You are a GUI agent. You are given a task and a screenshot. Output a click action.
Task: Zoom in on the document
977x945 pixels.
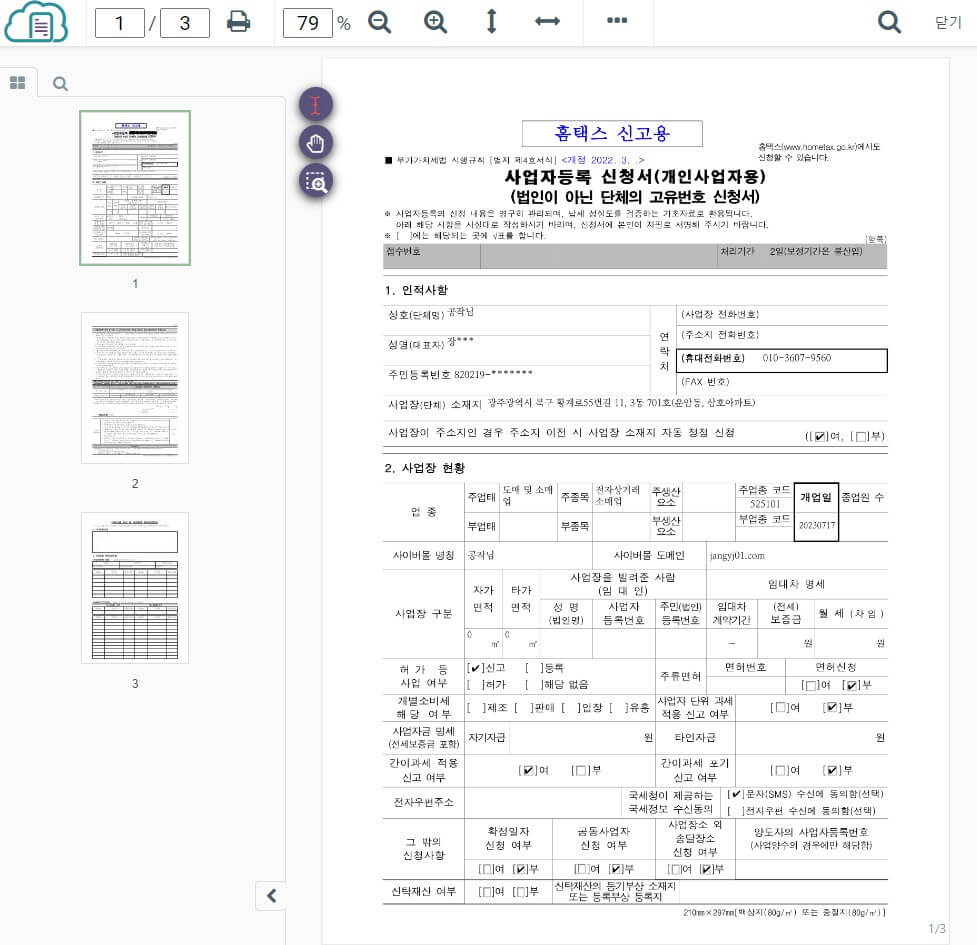click(x=435, y=22)
